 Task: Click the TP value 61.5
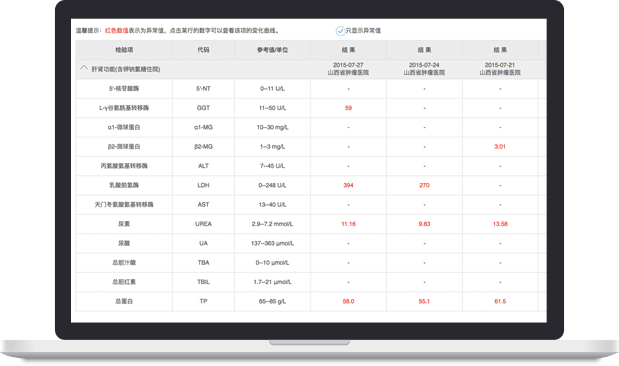click(x=500, y=301)
